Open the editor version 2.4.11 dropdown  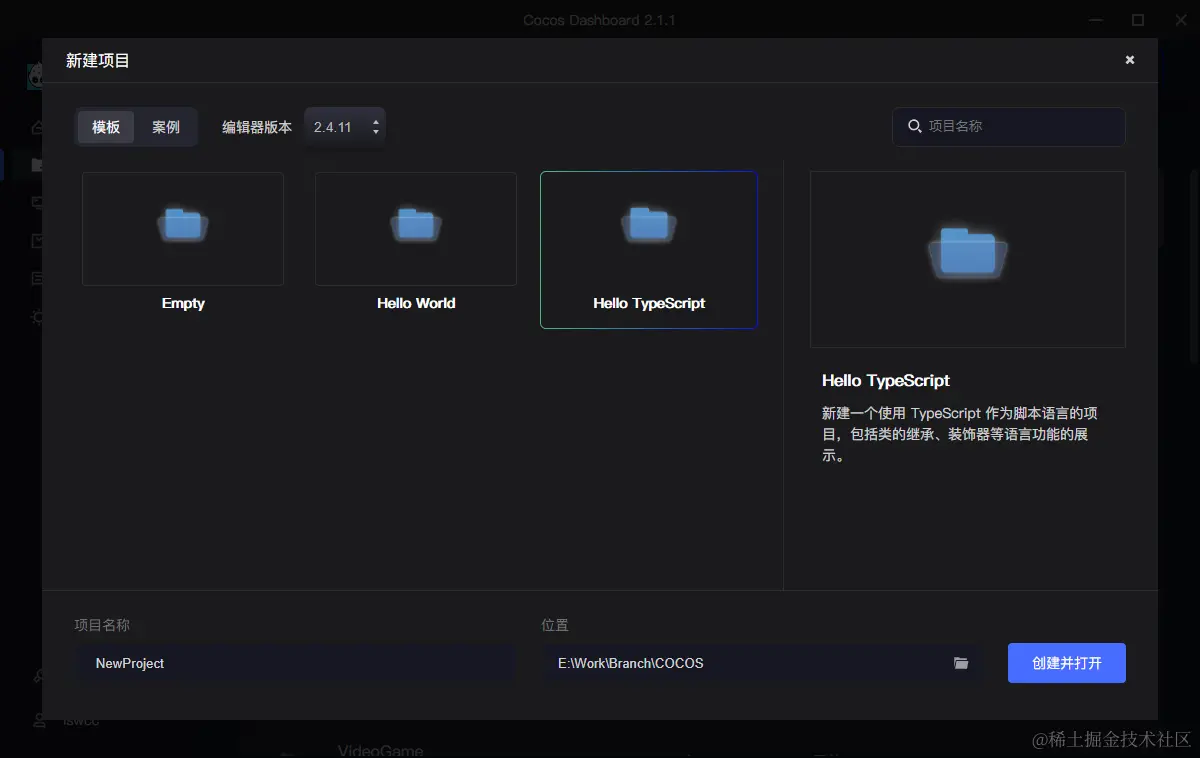tap(345, 127)
